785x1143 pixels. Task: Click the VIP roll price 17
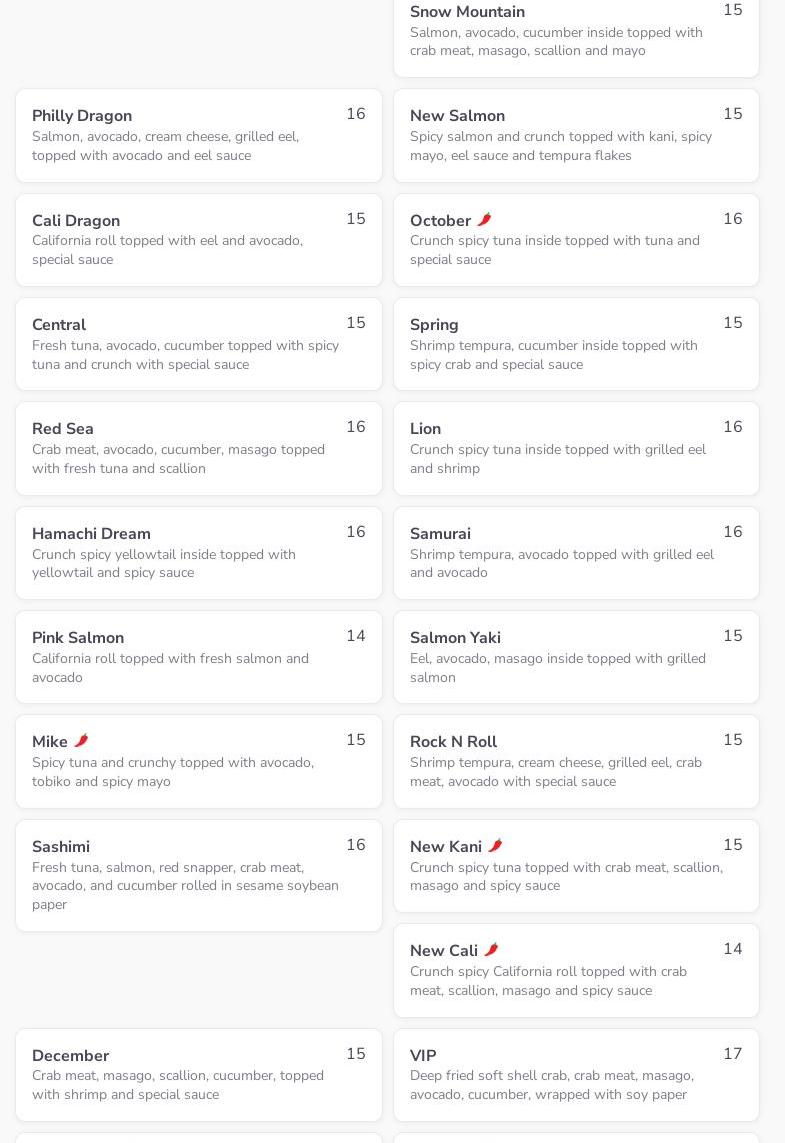732,1054
